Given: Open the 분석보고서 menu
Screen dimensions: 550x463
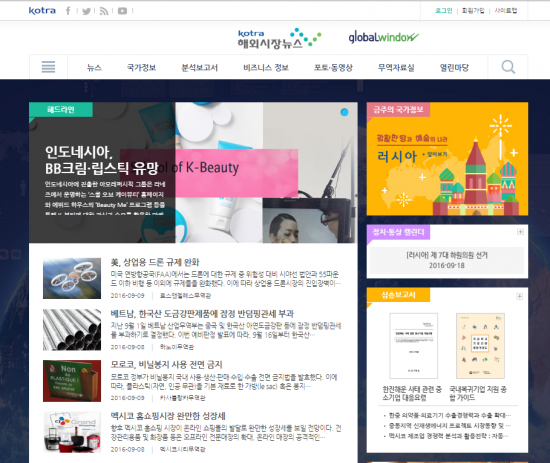Looking at the screenshot, I should [x=199, y=68].
